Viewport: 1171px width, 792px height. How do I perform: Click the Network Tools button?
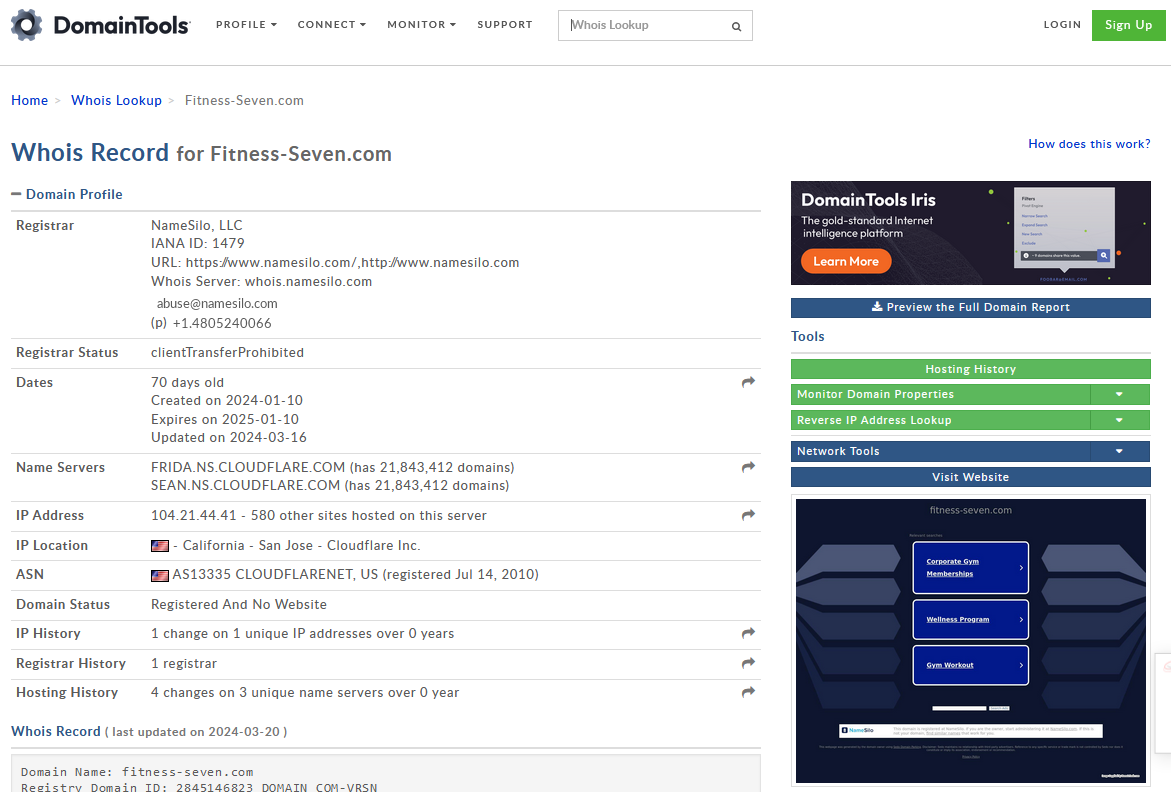point(940,451)
